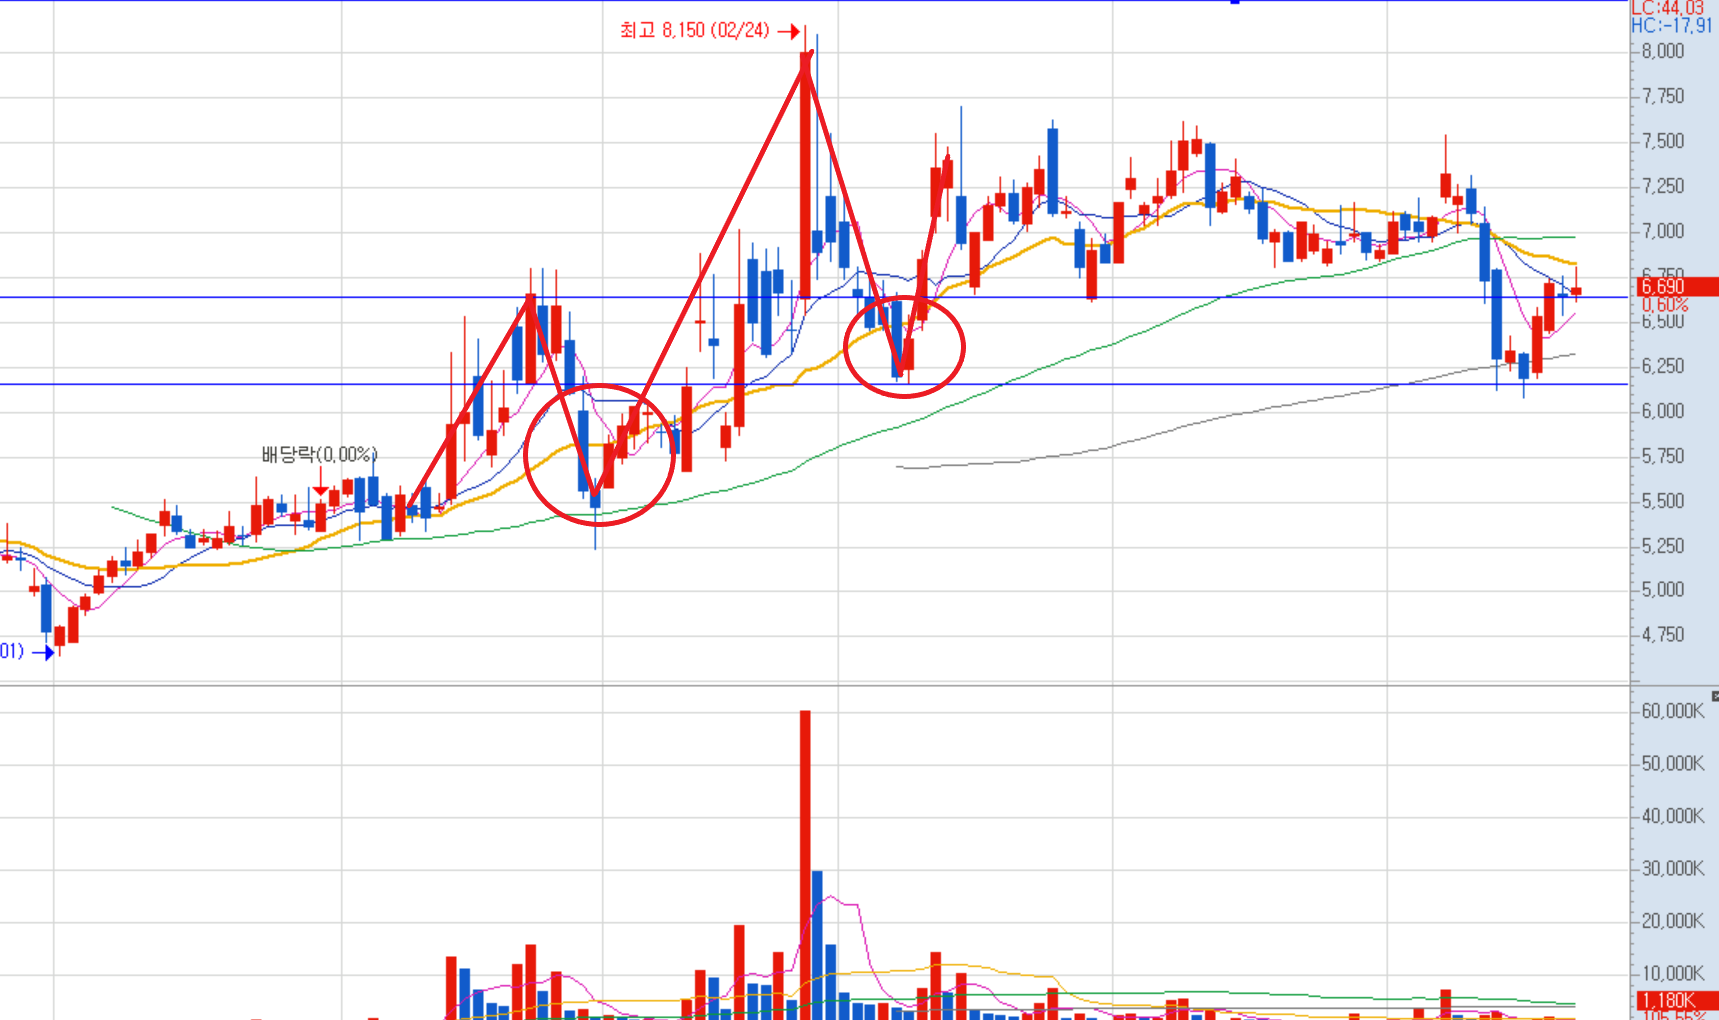Click the 7,000 price axis label

click(1663, 232)
